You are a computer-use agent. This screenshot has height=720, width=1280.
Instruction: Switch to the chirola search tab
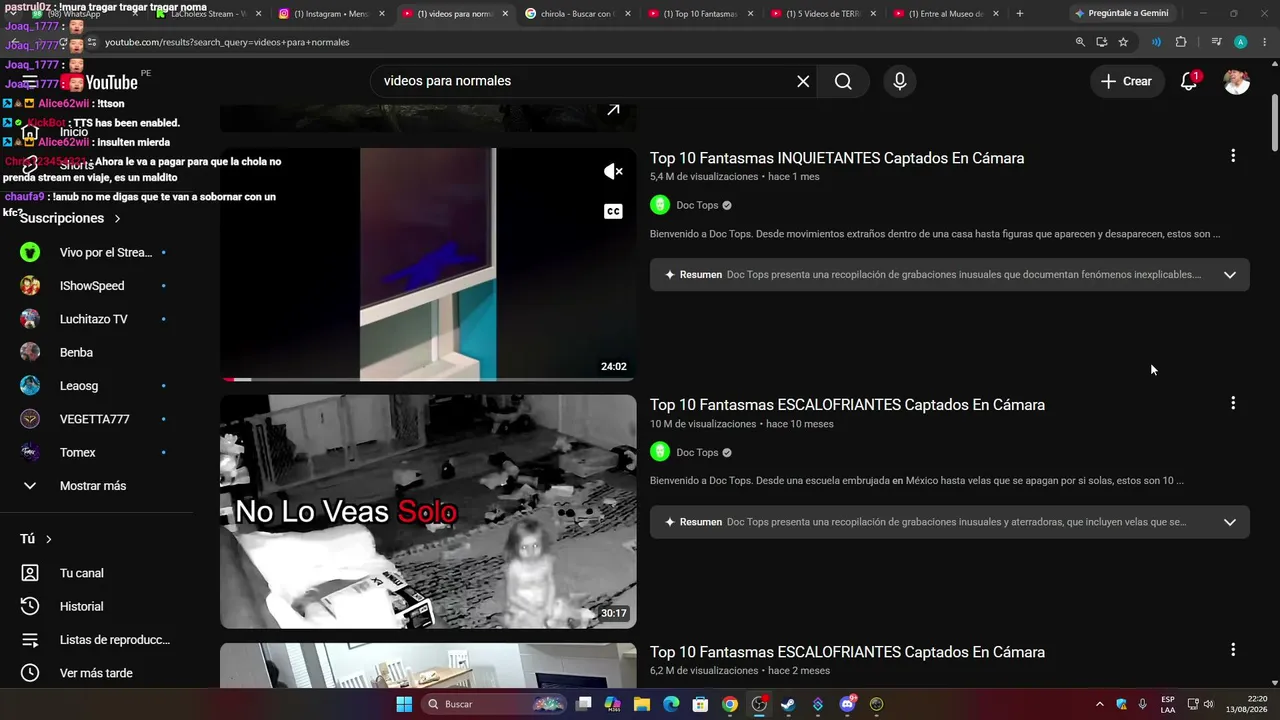[x=577, y=14]
